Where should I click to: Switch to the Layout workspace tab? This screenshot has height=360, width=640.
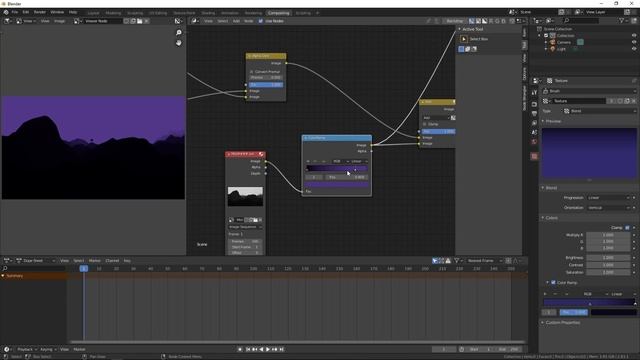[93, 13]
